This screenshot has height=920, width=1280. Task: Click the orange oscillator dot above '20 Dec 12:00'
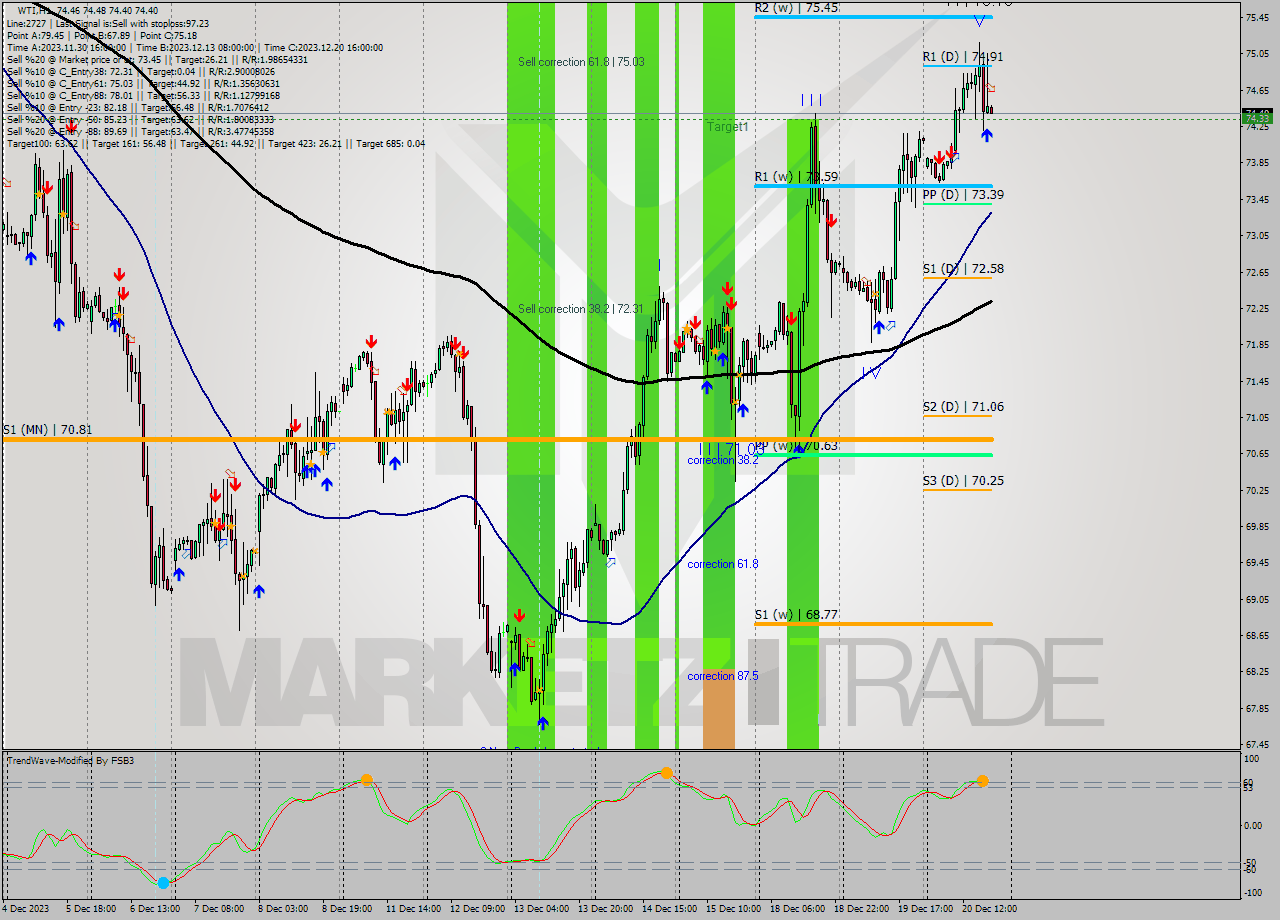pyautogui.click(x=982, y=781)
